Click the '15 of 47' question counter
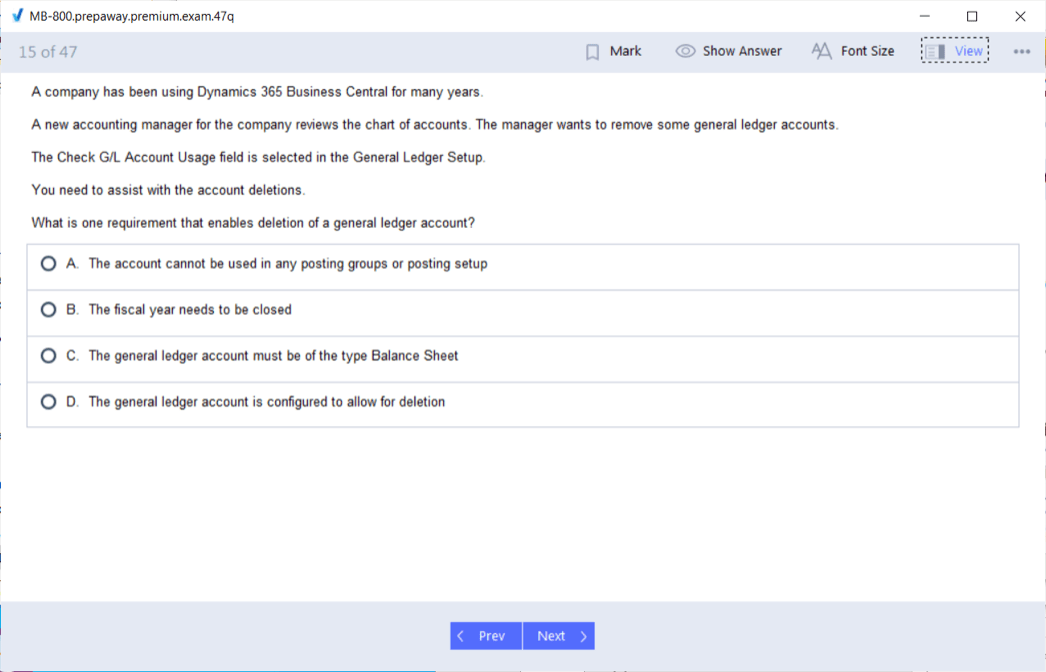This screenshot has height=672, width=1046. 48,52
